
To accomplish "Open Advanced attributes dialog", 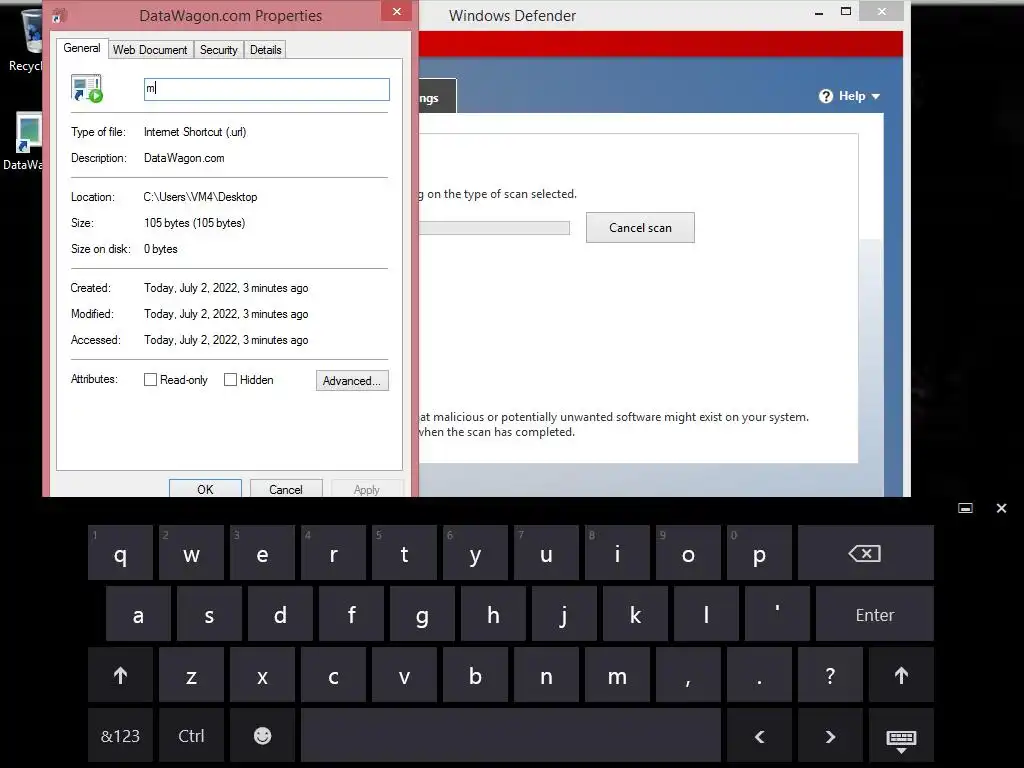I will click(x=352, y=381).
